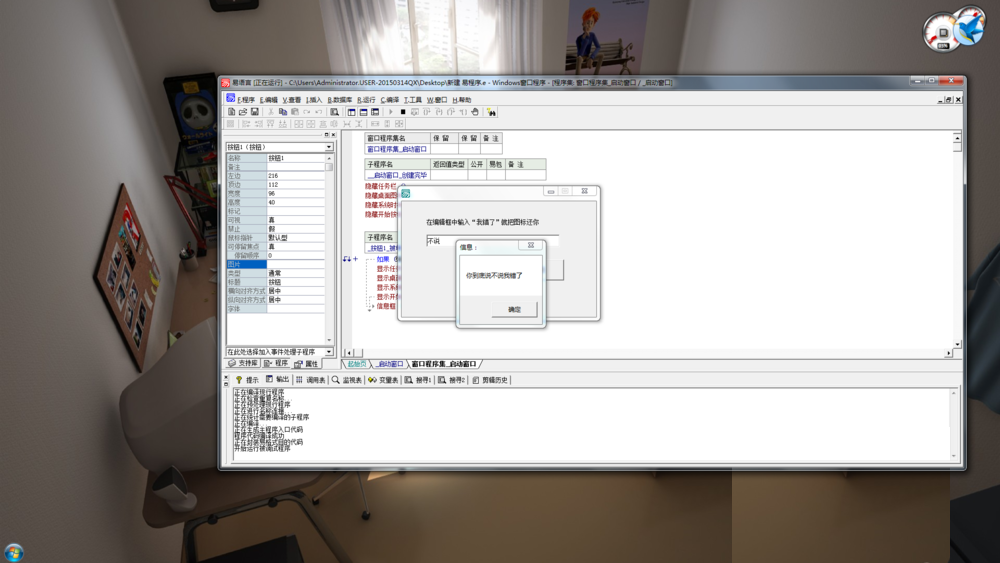1000x563 pixels.
Task: Open the 搜寻2 output tab
Action: (452, 380)
